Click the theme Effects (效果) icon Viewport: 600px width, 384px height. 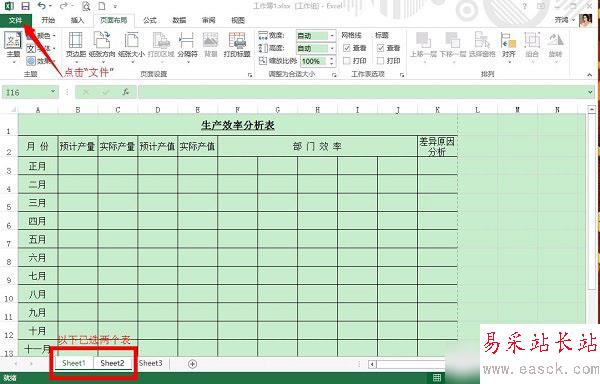tap(31, 60)
